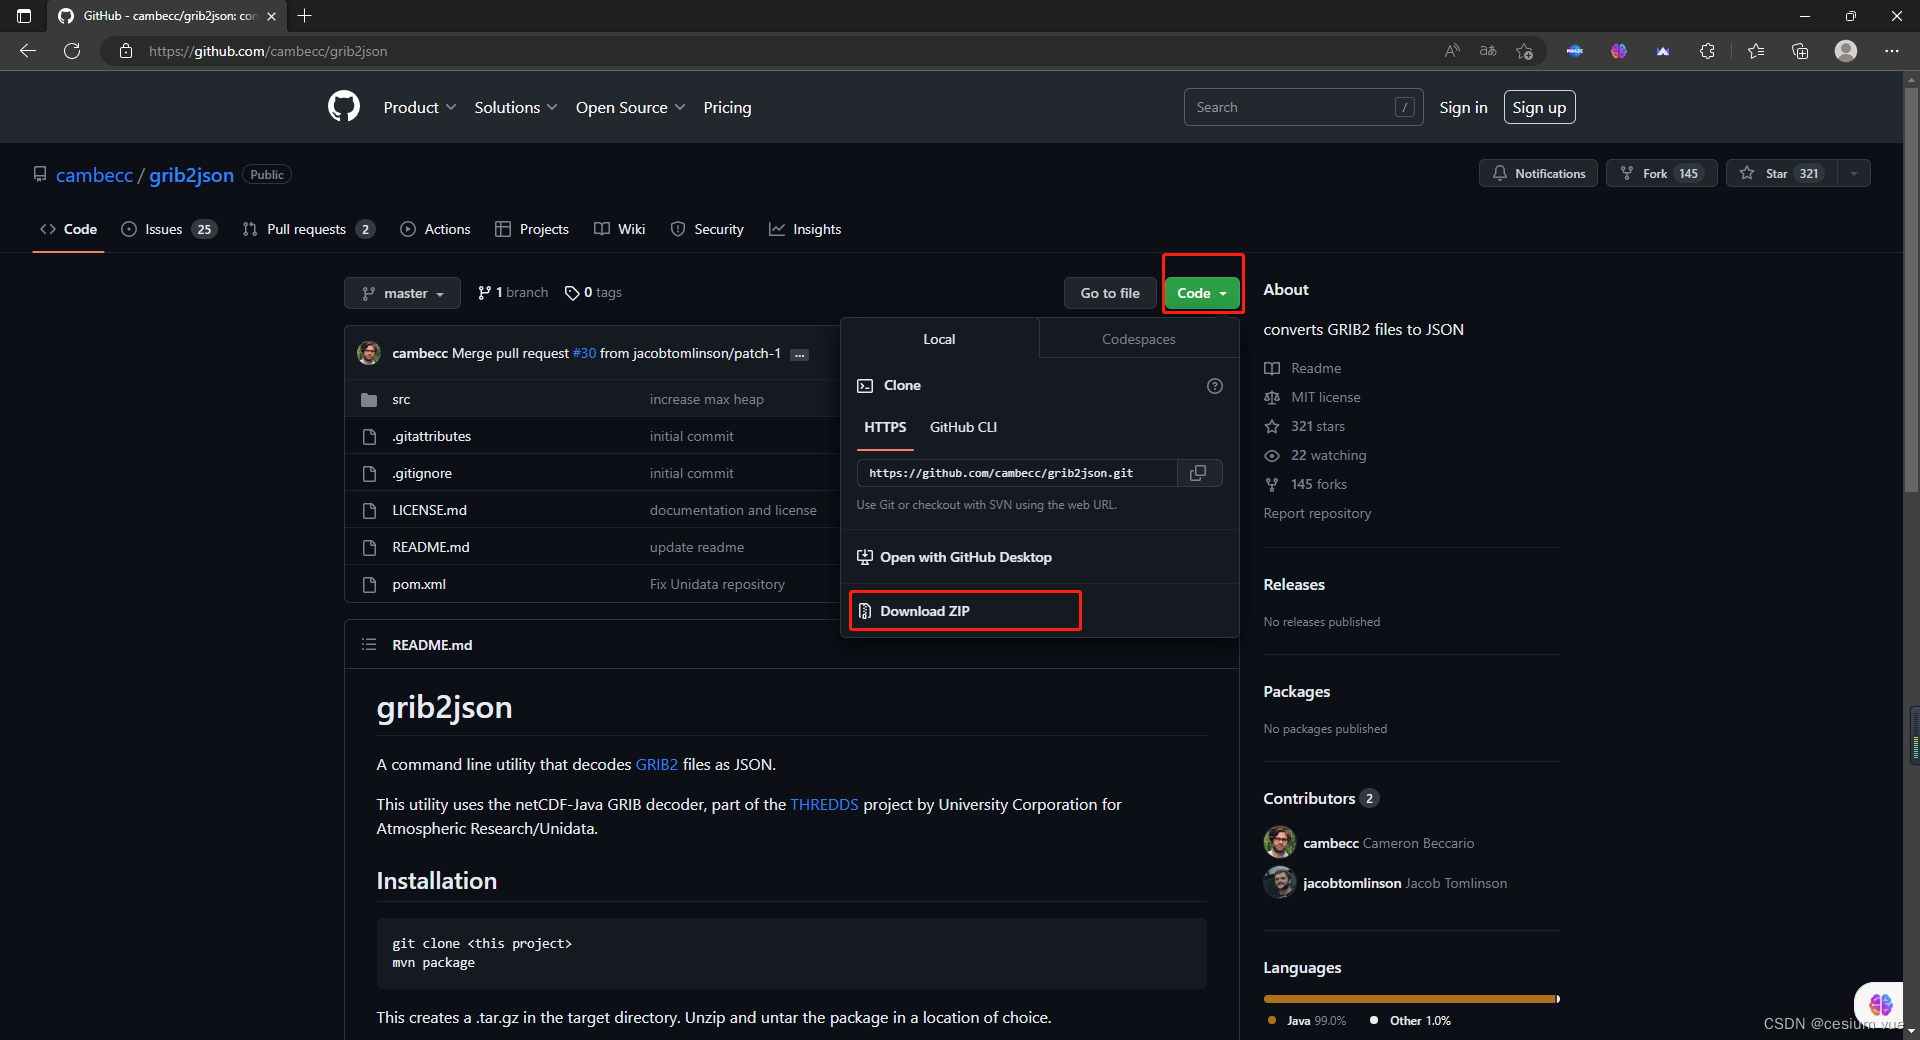Open browser collections icon
Viewport: 1920px width, 1040px height.
tap(1800, 51)
